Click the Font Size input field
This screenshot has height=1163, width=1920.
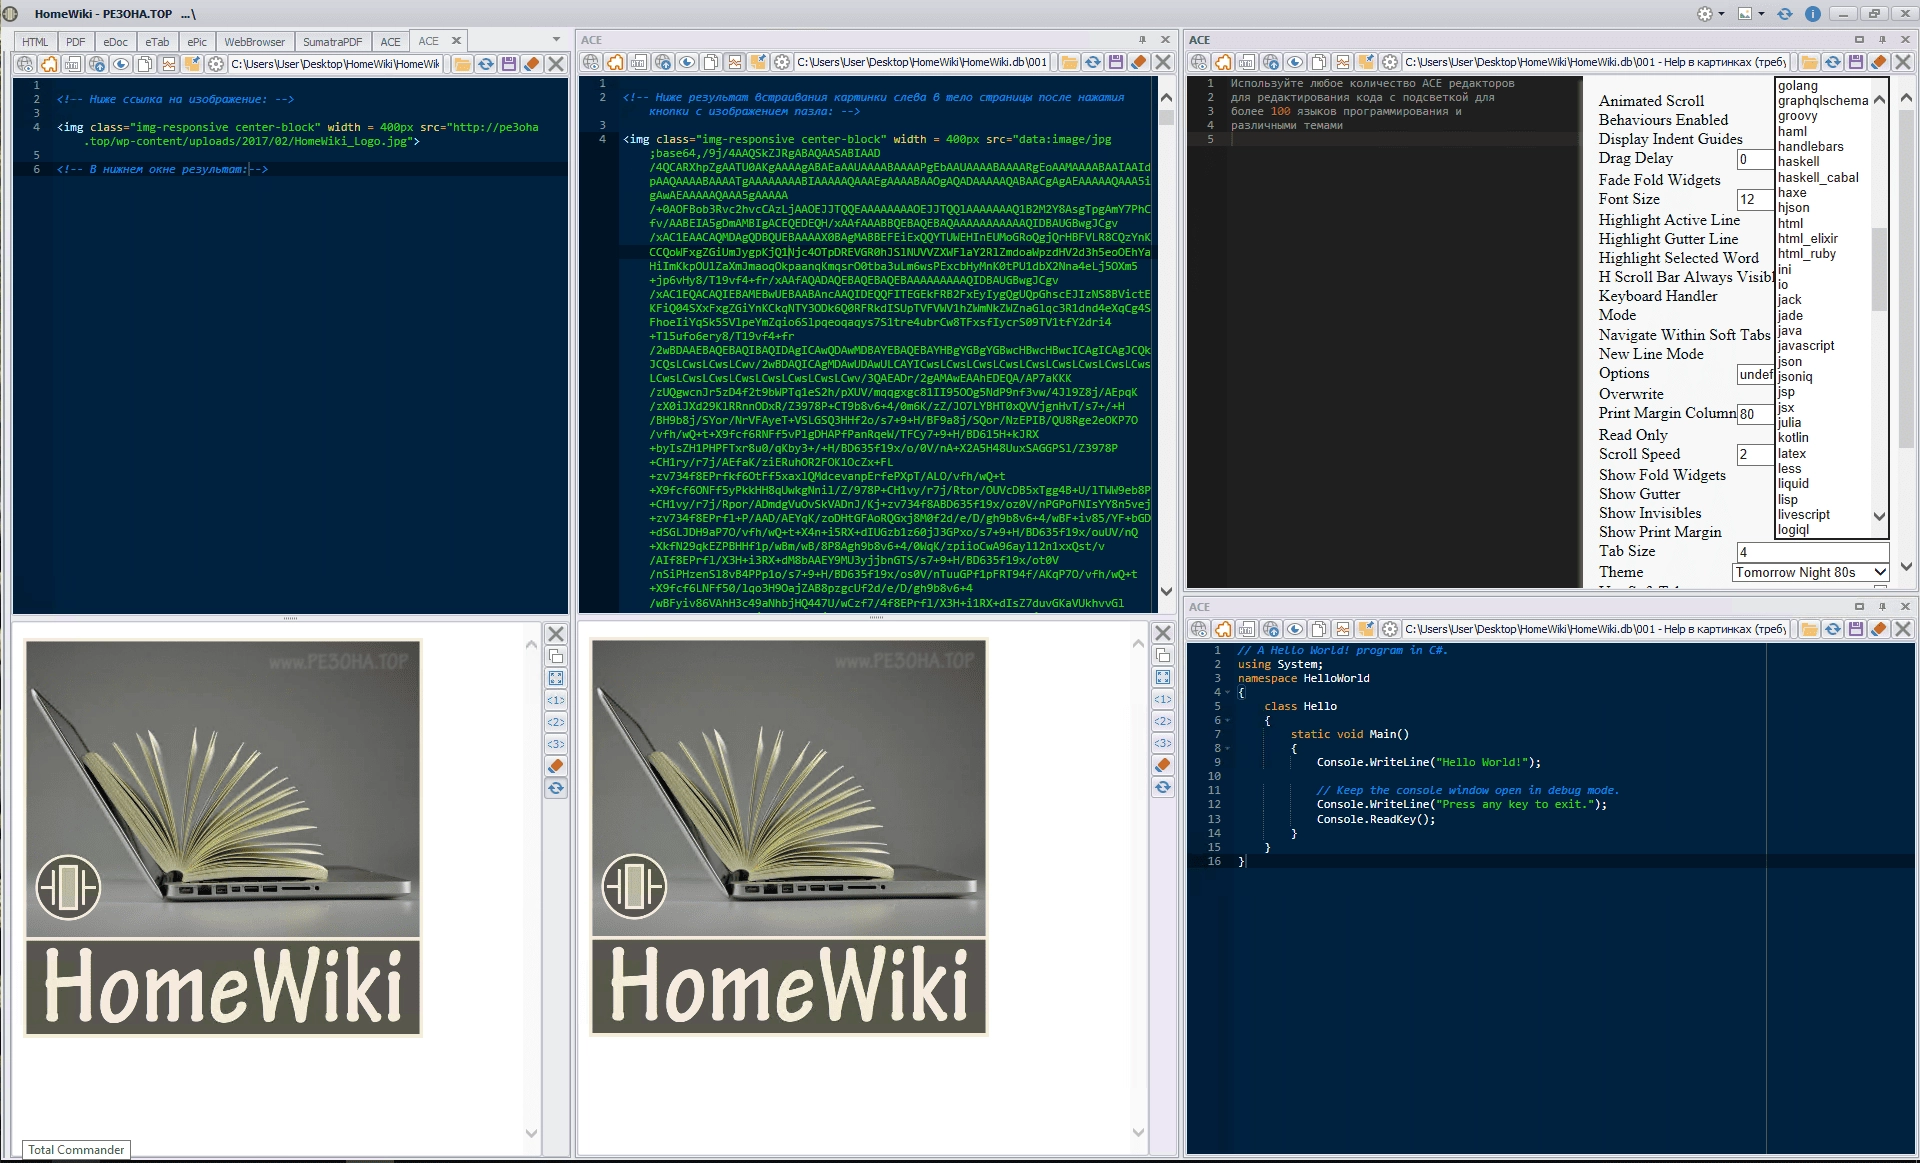(1755, 200)
